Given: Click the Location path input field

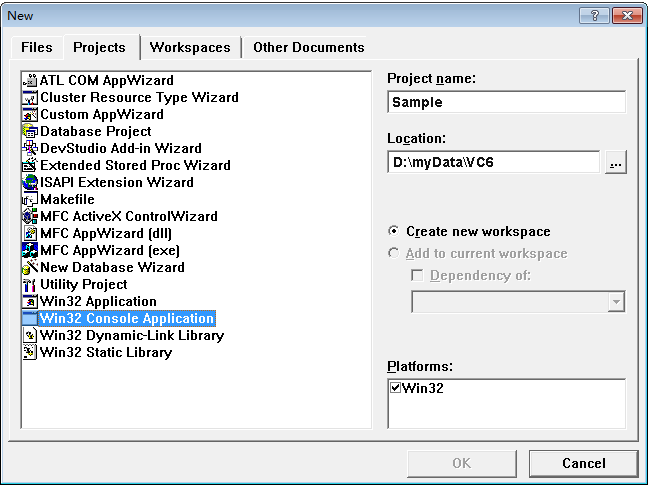Looking at the screenshot, I should coord(493,162).
